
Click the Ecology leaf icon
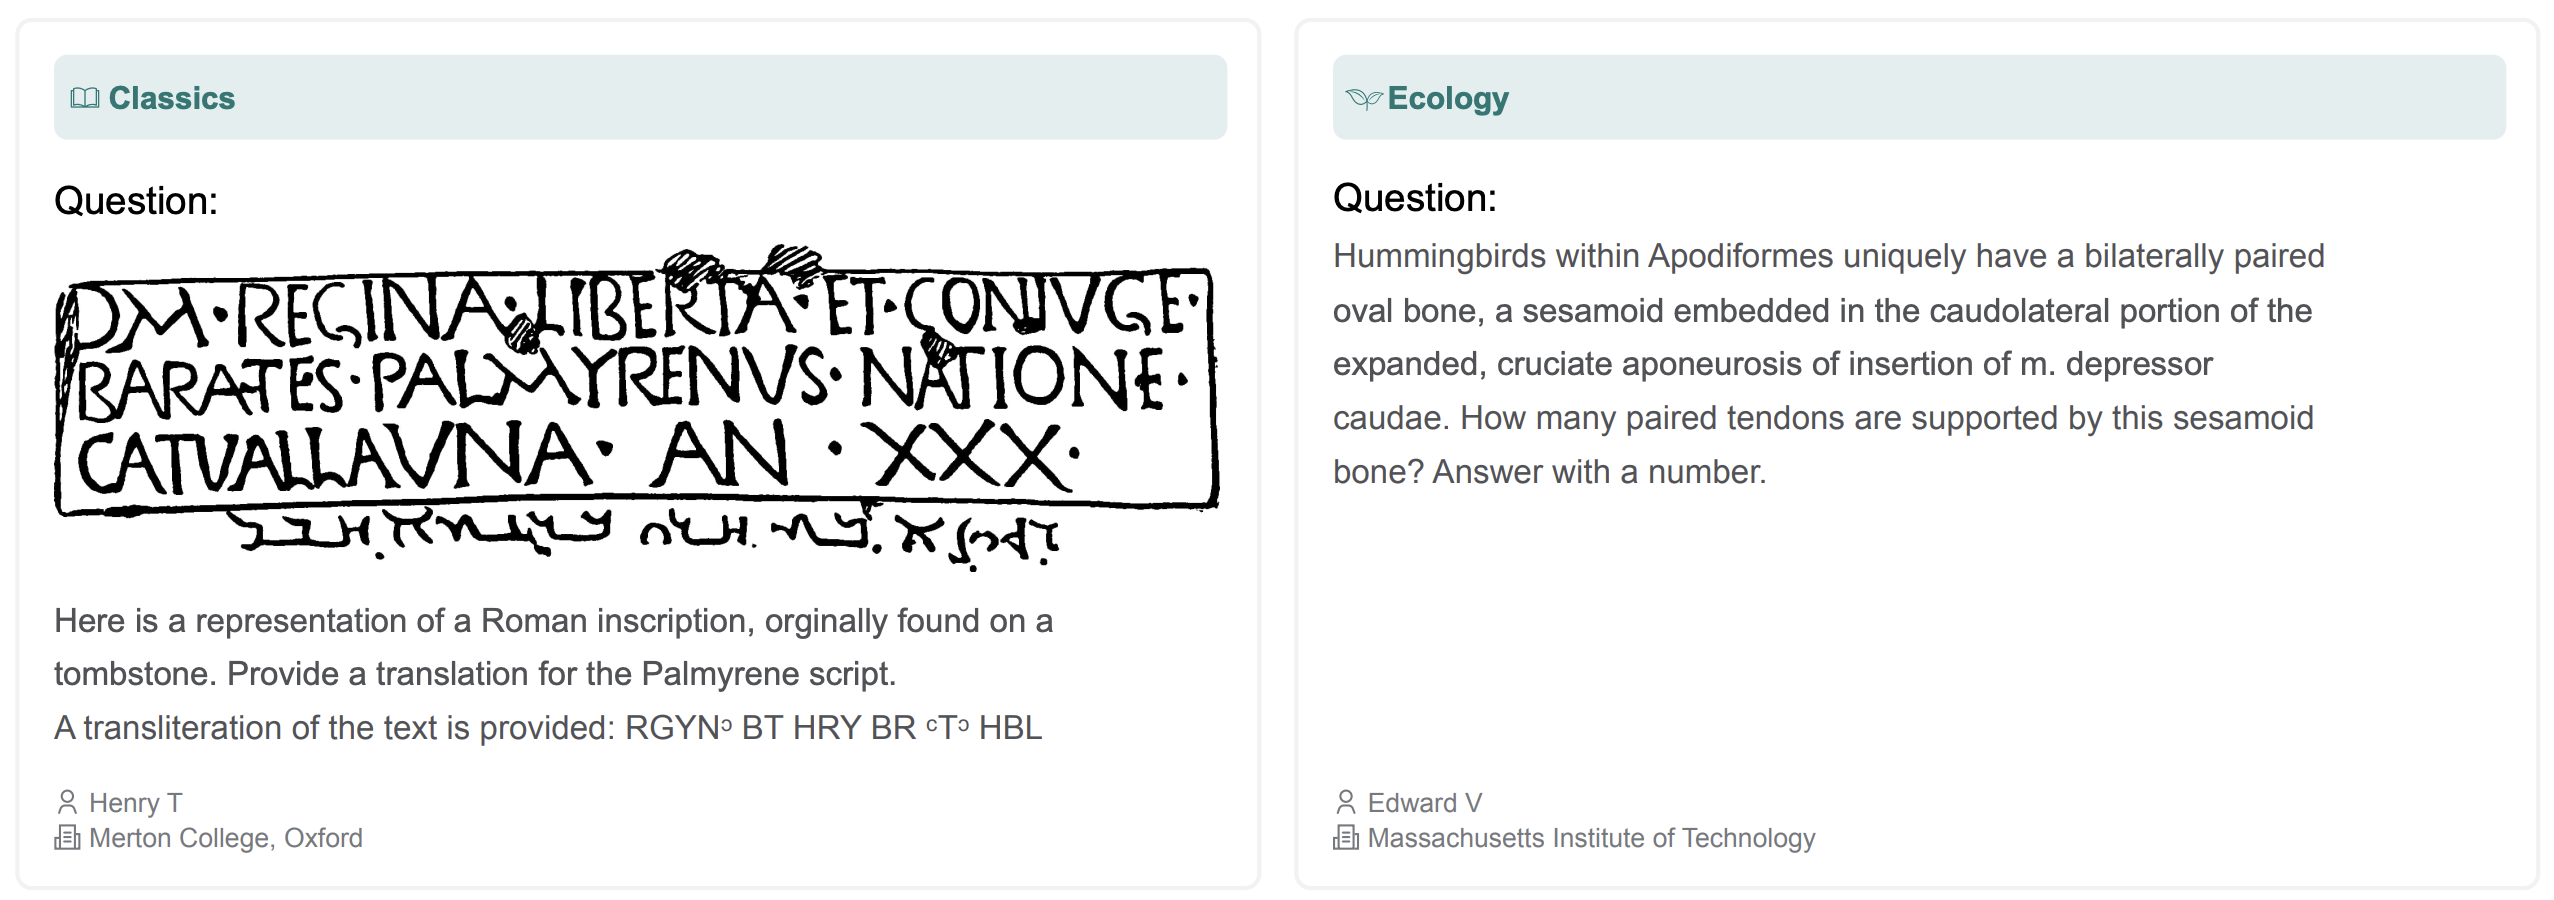1363,98
